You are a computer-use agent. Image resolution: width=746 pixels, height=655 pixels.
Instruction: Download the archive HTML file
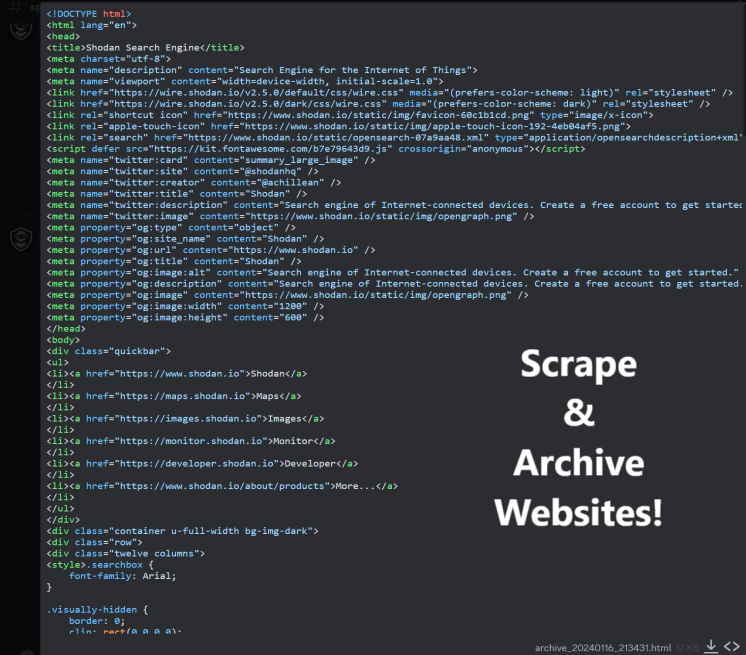pyautogui.click(x=711, y=646)
